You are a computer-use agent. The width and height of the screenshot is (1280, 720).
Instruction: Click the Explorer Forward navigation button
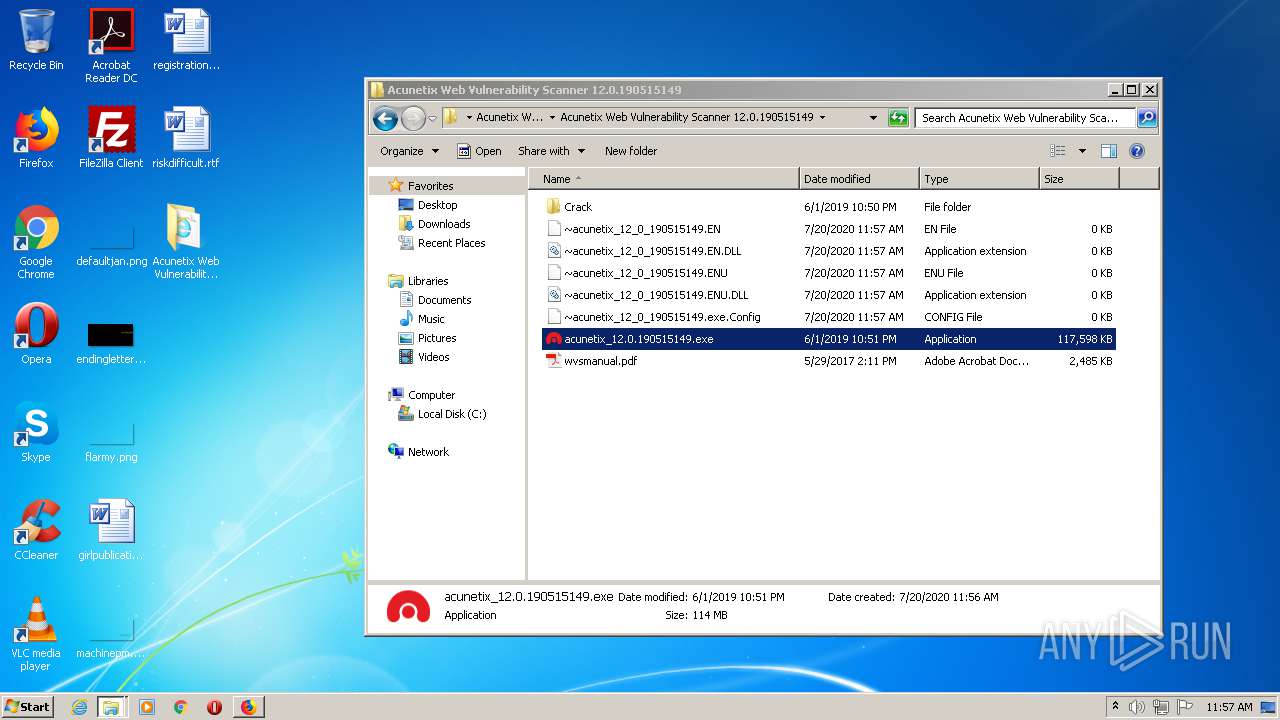413,118
